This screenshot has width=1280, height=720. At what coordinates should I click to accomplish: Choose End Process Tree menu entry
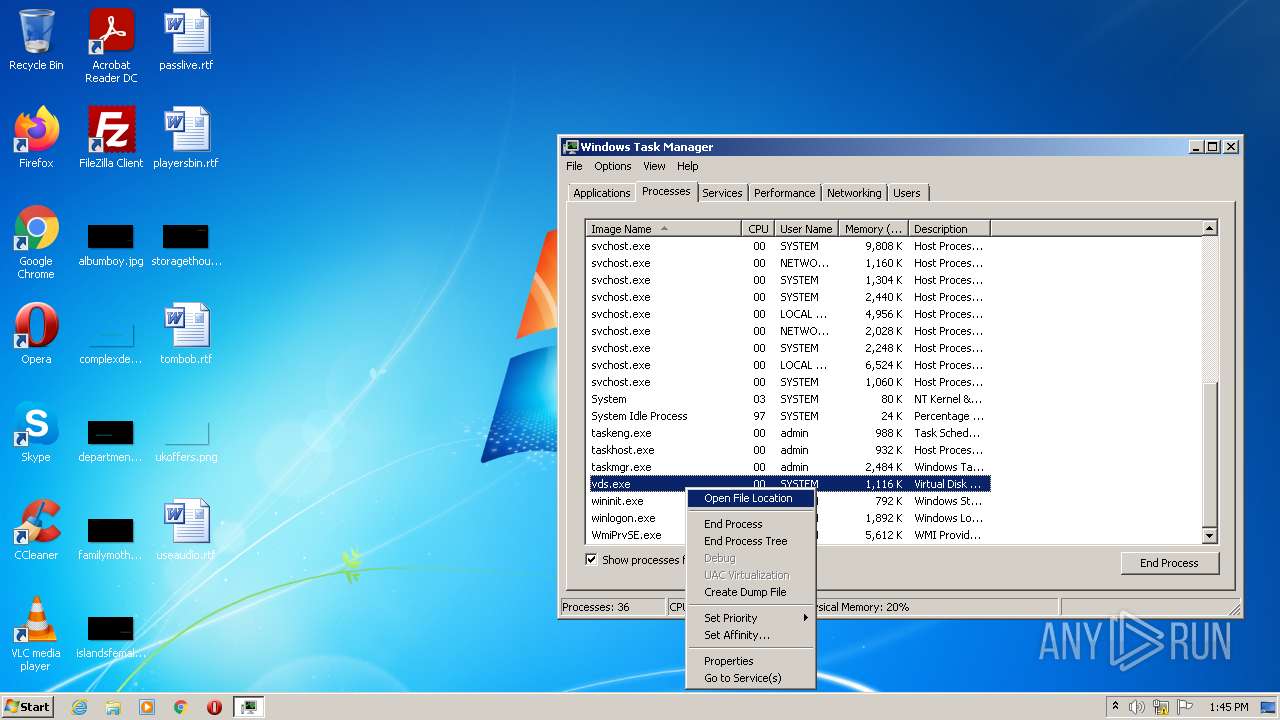click(750, 541)
